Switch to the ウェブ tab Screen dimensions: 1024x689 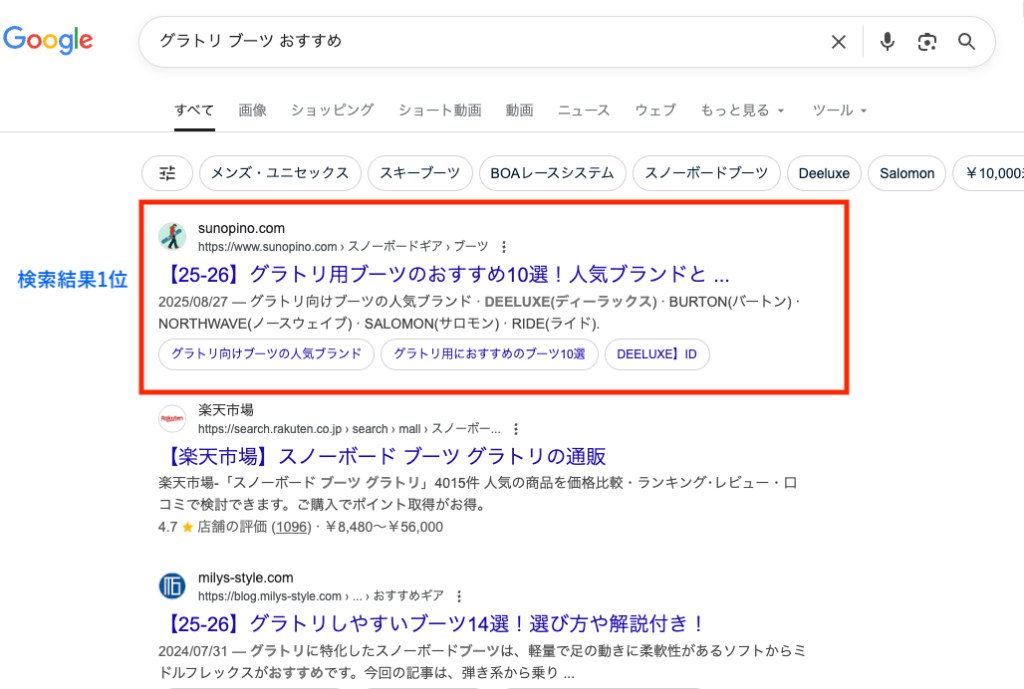pos(656,110)
